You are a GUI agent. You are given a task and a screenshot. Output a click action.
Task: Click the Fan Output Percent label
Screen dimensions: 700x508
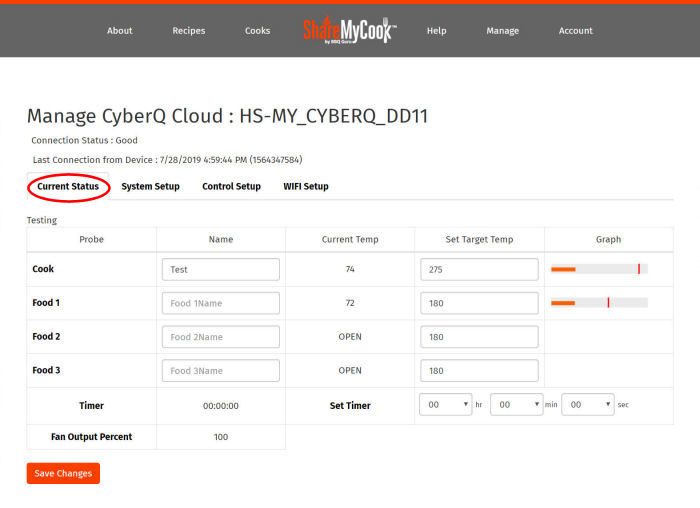(x=92, y=437)
